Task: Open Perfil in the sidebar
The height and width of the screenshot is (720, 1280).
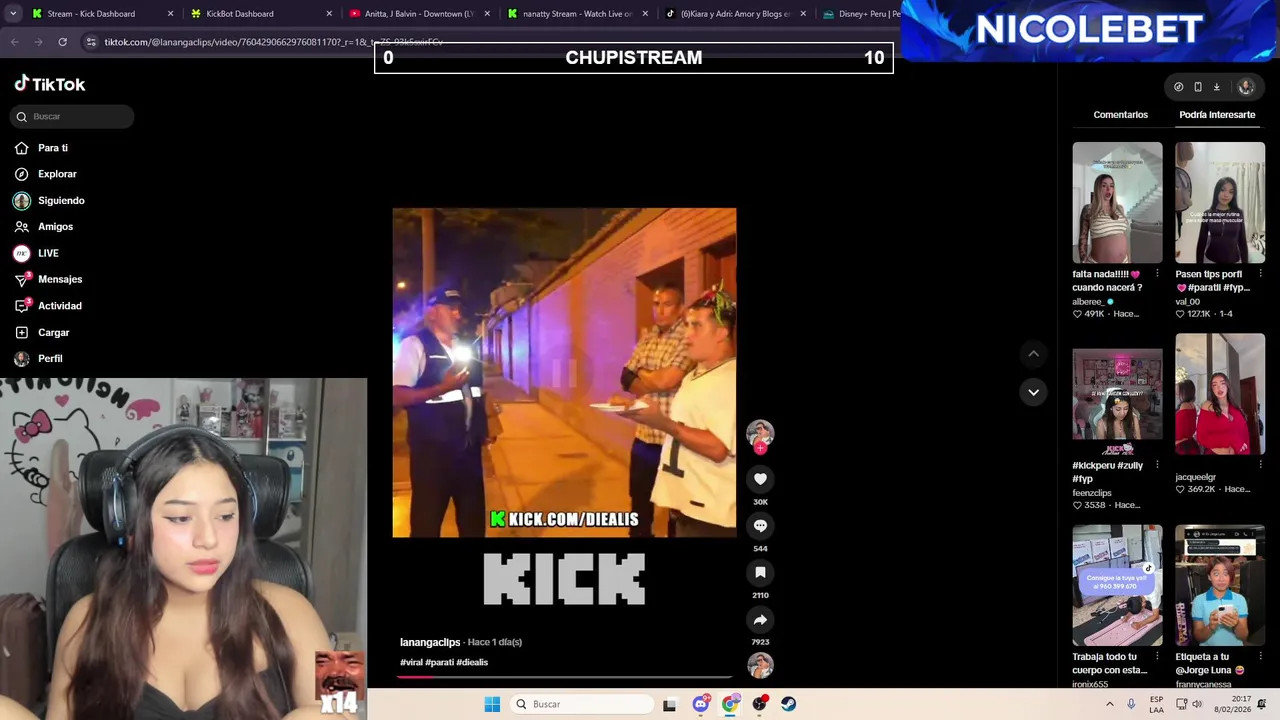Action: 39,358
